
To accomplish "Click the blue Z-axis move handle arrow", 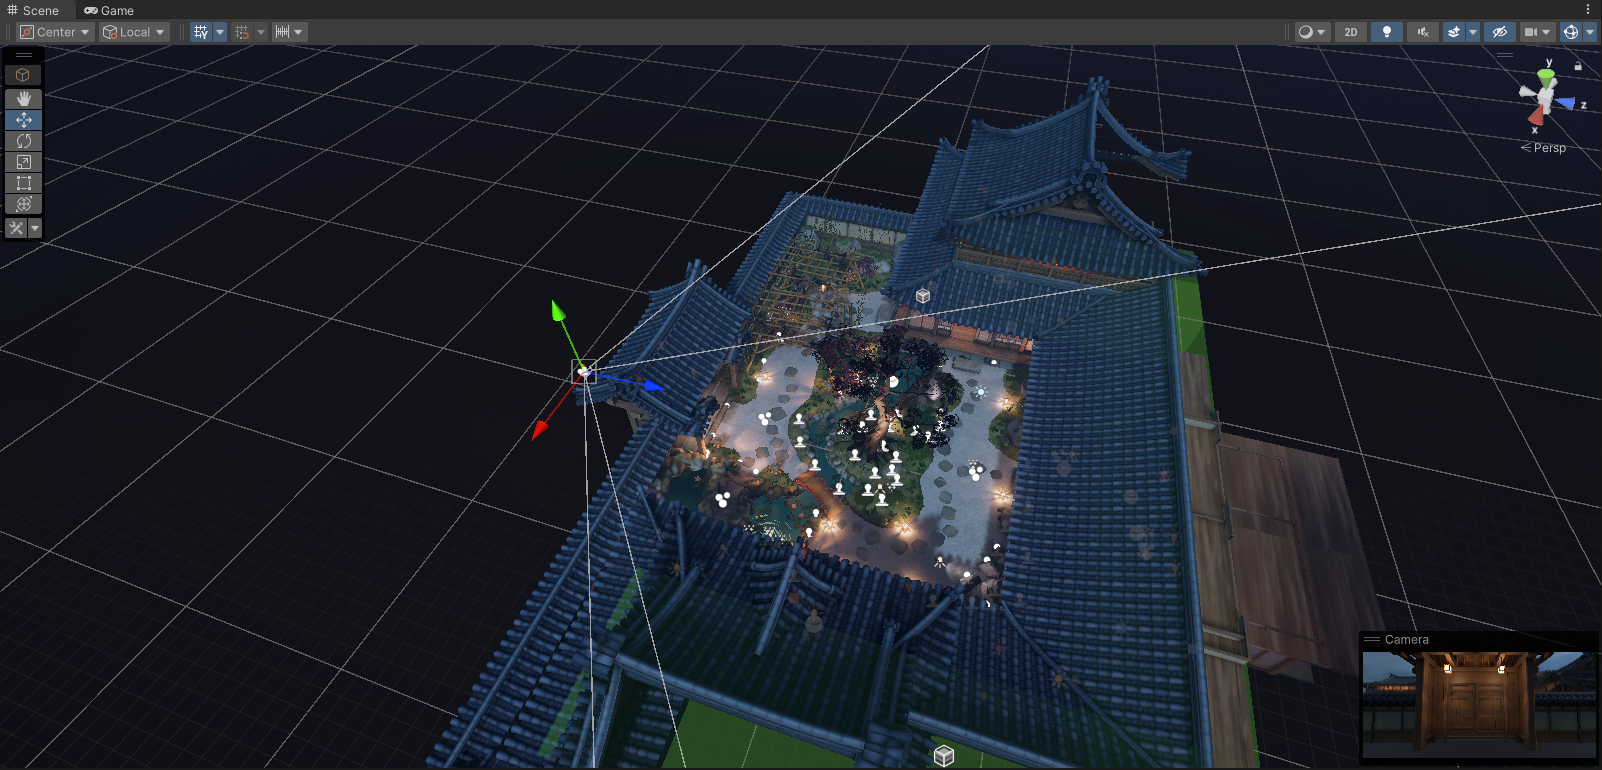I will pos(654,384).
